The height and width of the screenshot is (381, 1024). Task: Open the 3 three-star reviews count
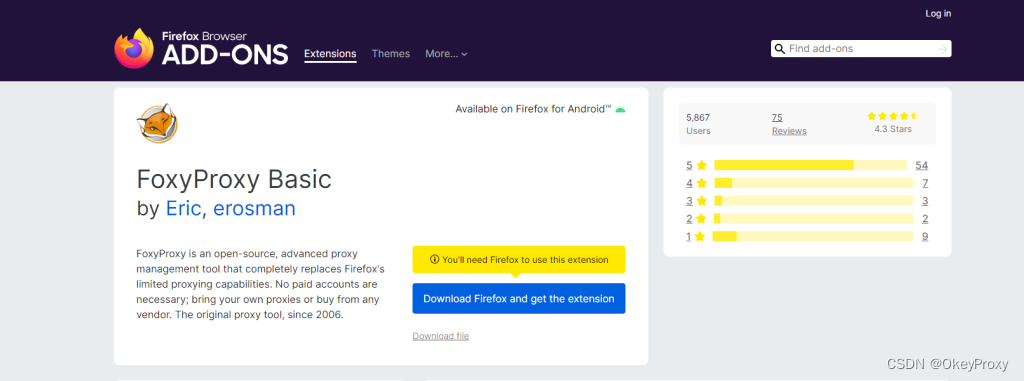click(925, 201)
